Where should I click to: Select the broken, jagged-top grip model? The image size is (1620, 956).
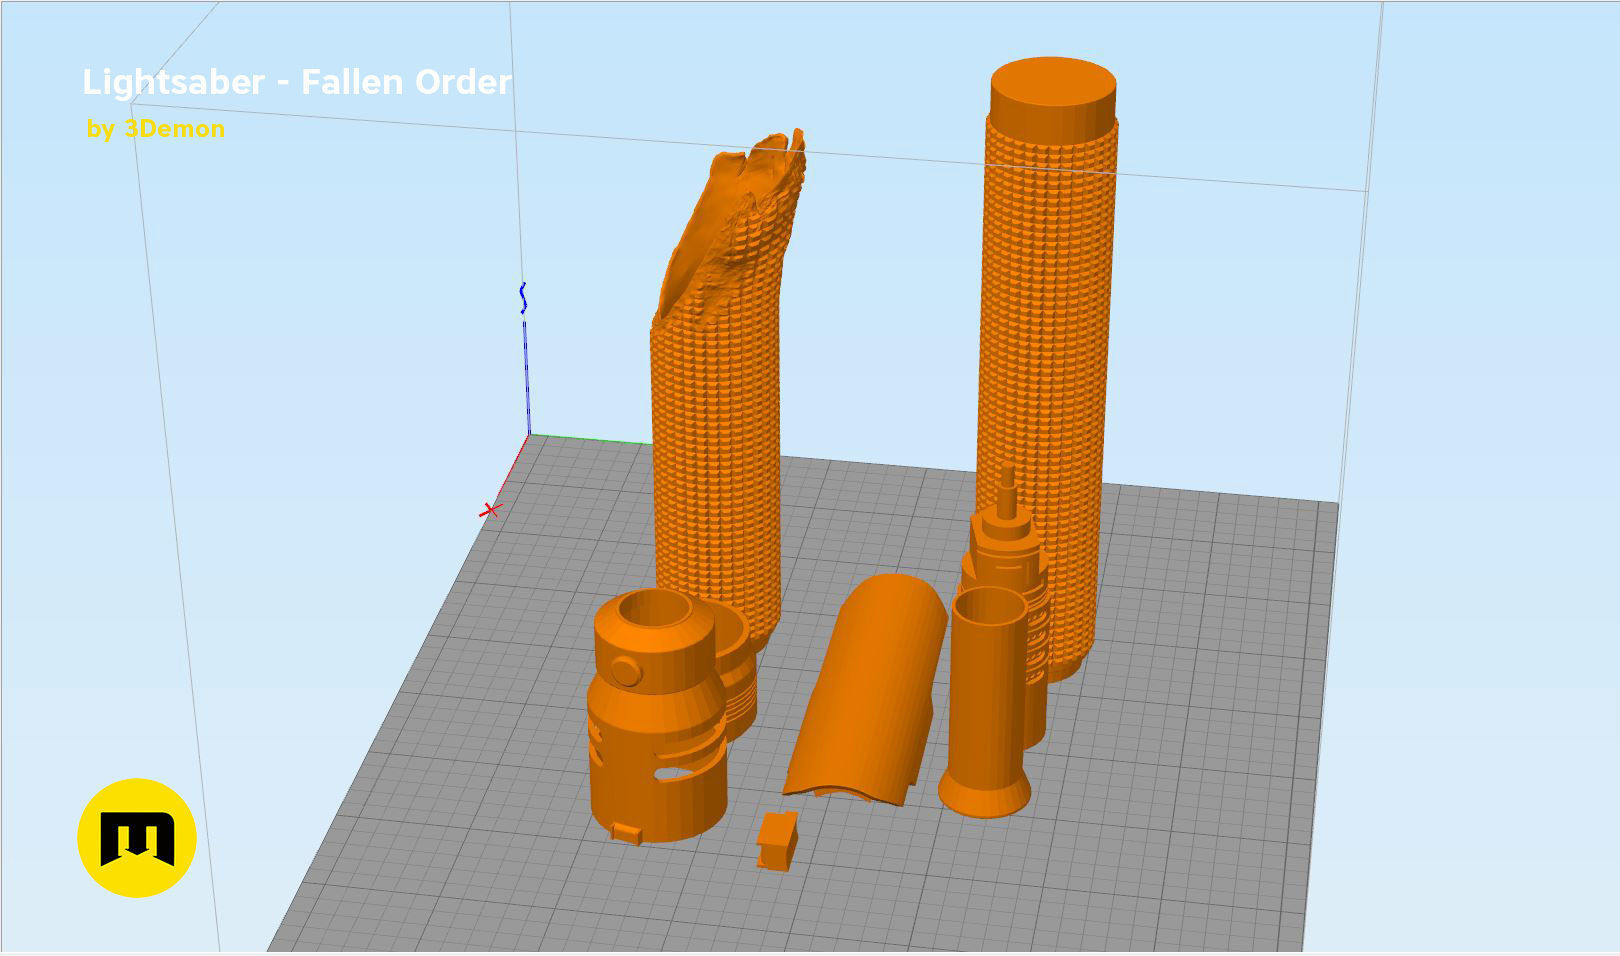718,400
